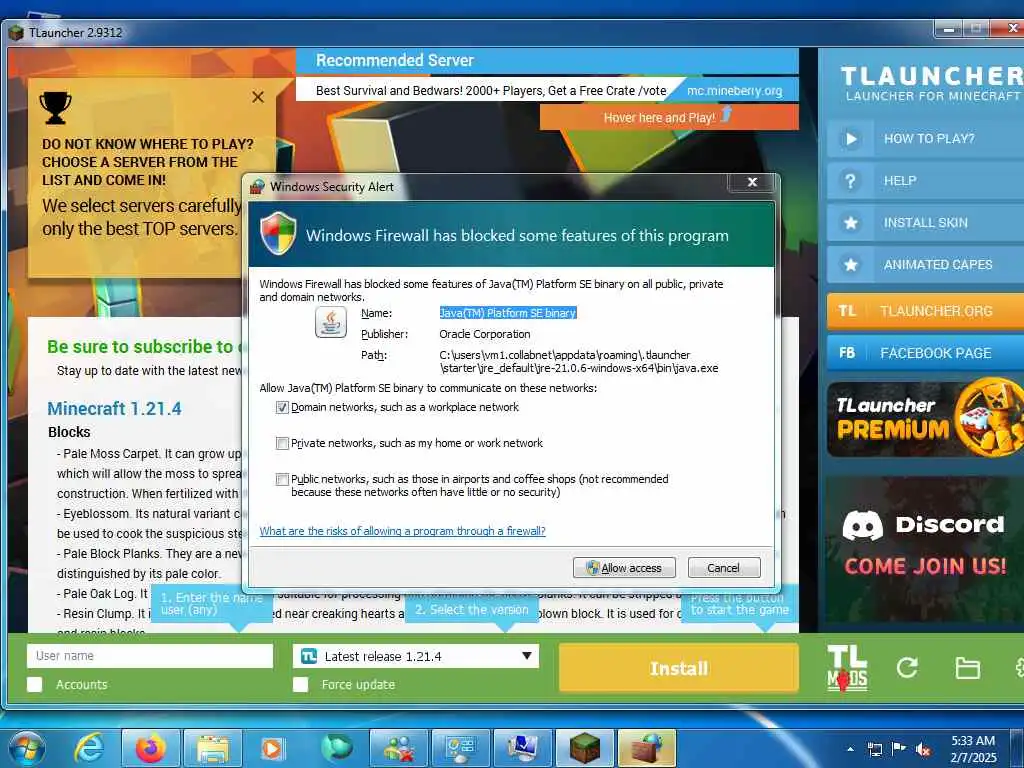Click the remote desktop monitor taskbar icon
1024x768 pixels.
coord(522,748)
